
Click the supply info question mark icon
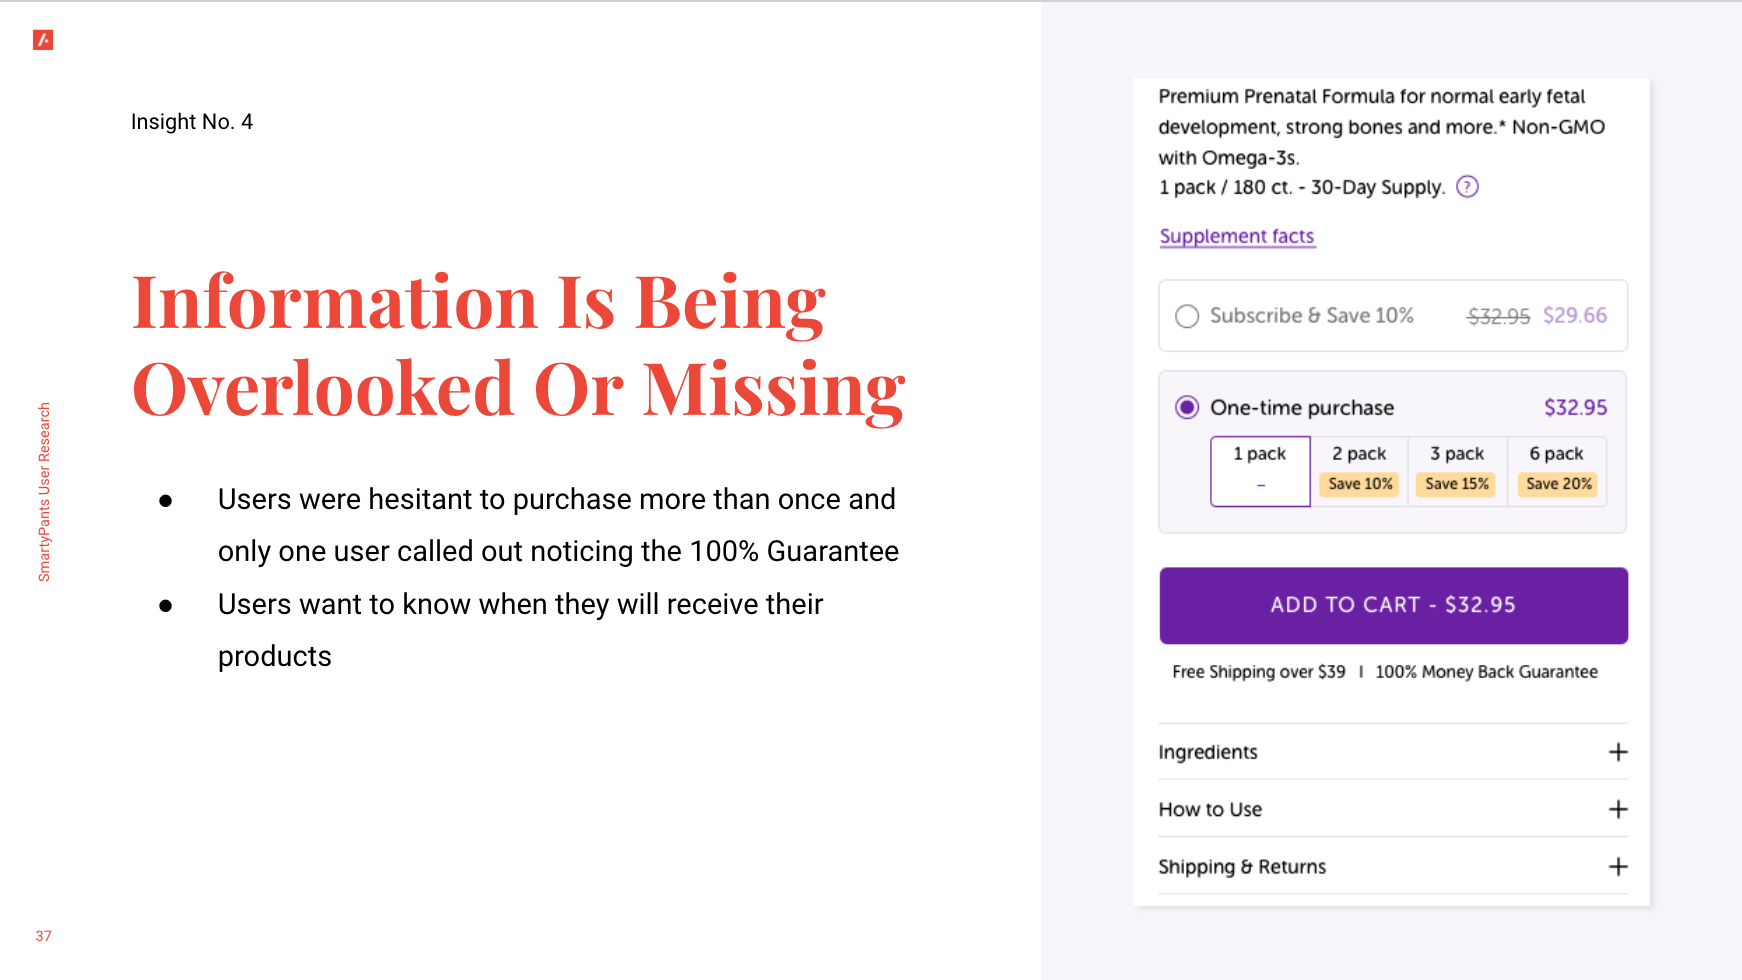[1467, 187]
